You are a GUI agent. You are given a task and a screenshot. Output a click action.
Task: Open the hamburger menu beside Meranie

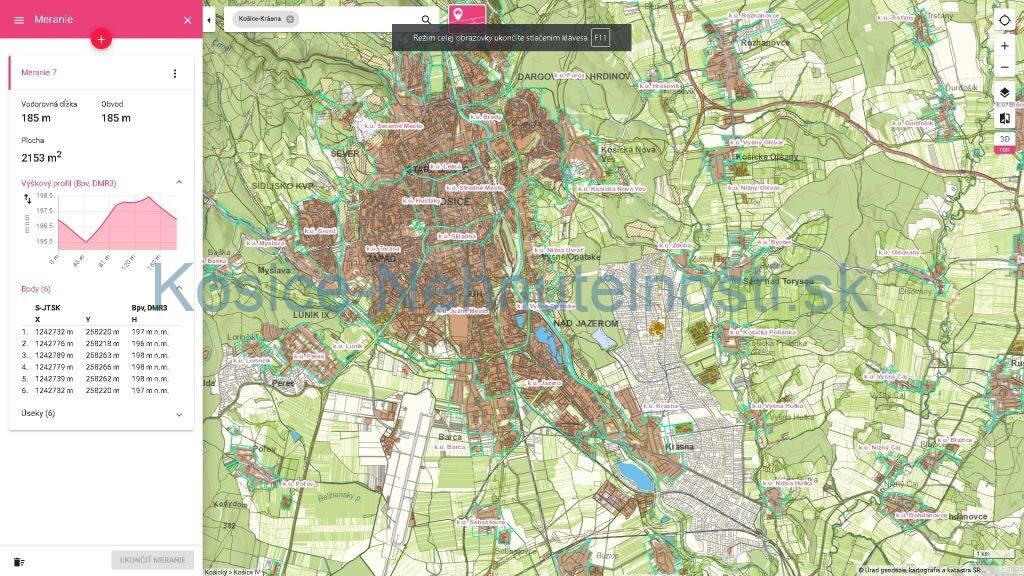pyautogui.click(x=19, y=20)
